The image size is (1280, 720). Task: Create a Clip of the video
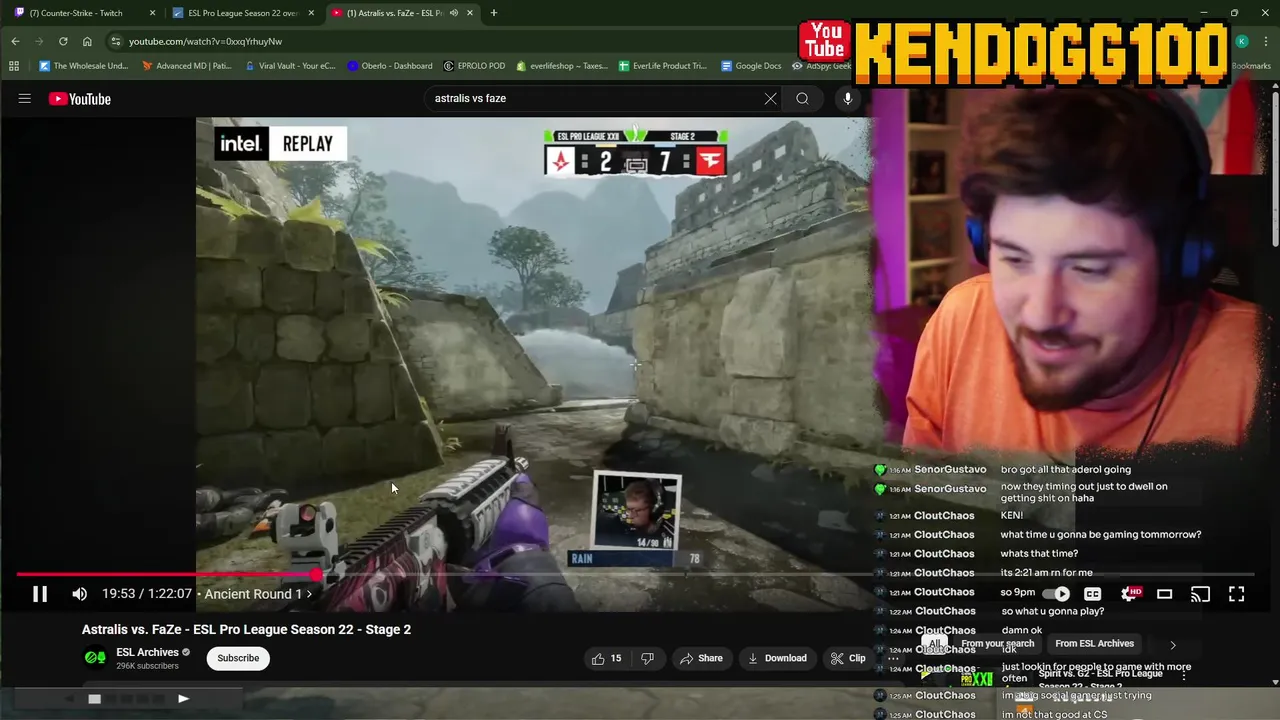[x=848, y=658]
